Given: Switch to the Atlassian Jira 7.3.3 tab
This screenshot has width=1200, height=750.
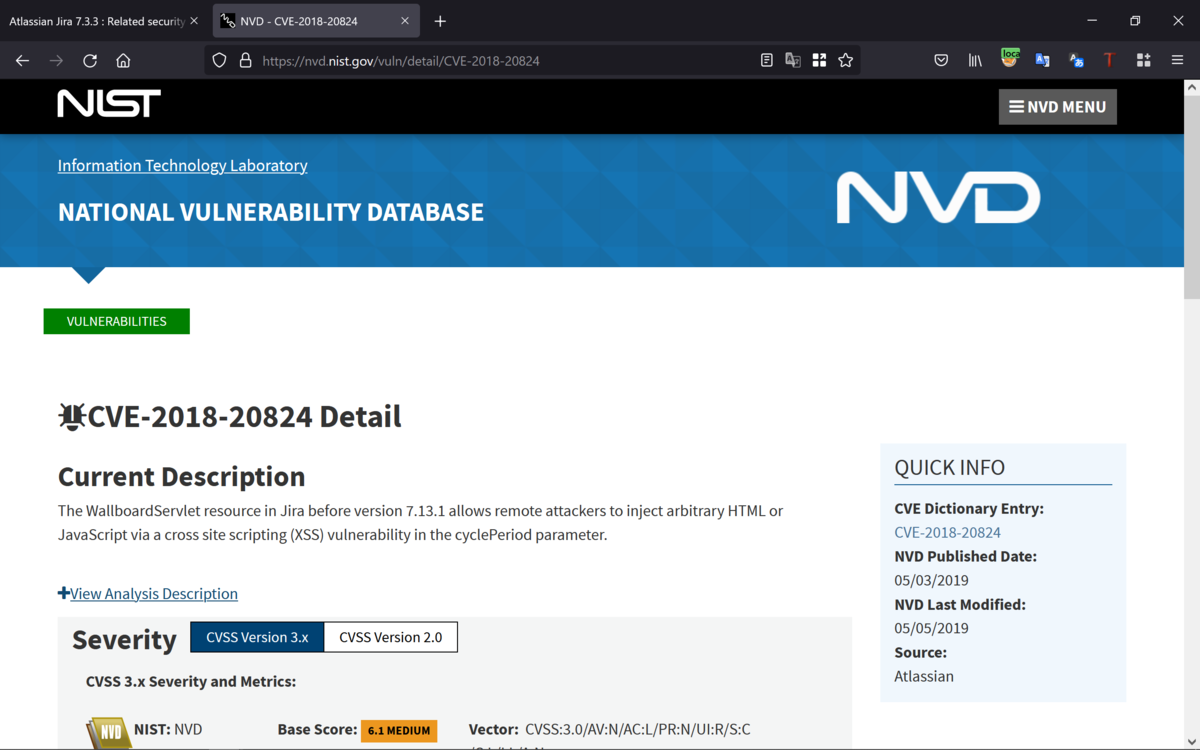Looking at the screenshot, I should click(97, 21).
